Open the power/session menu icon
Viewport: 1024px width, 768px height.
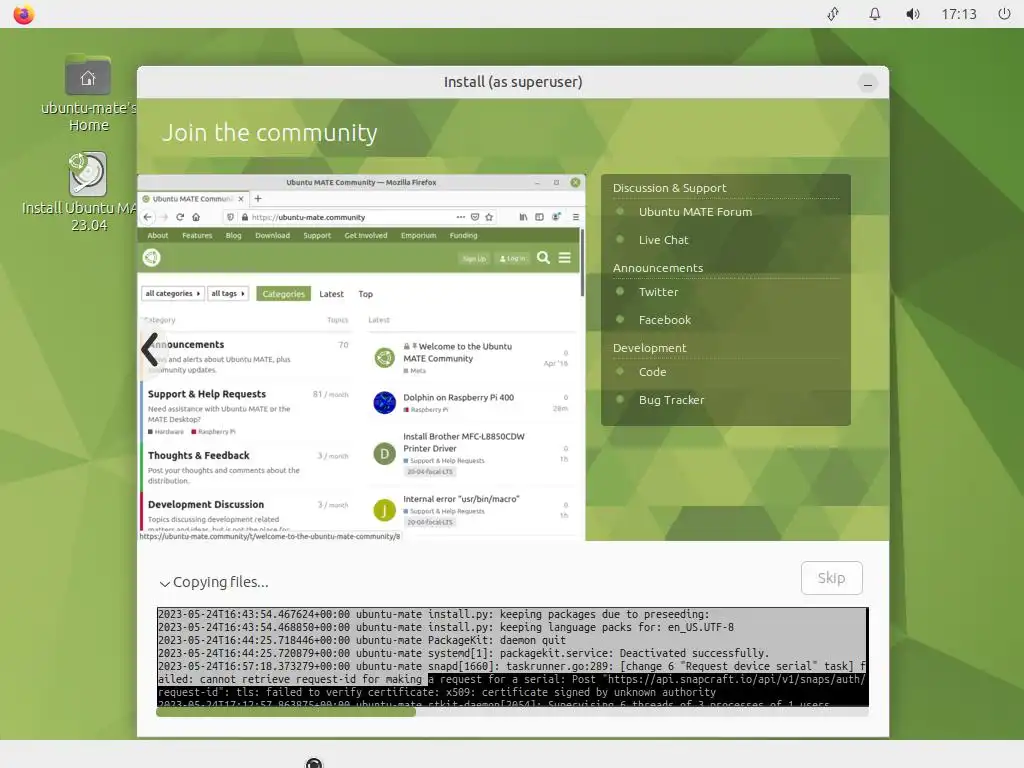click(1004, 14)
